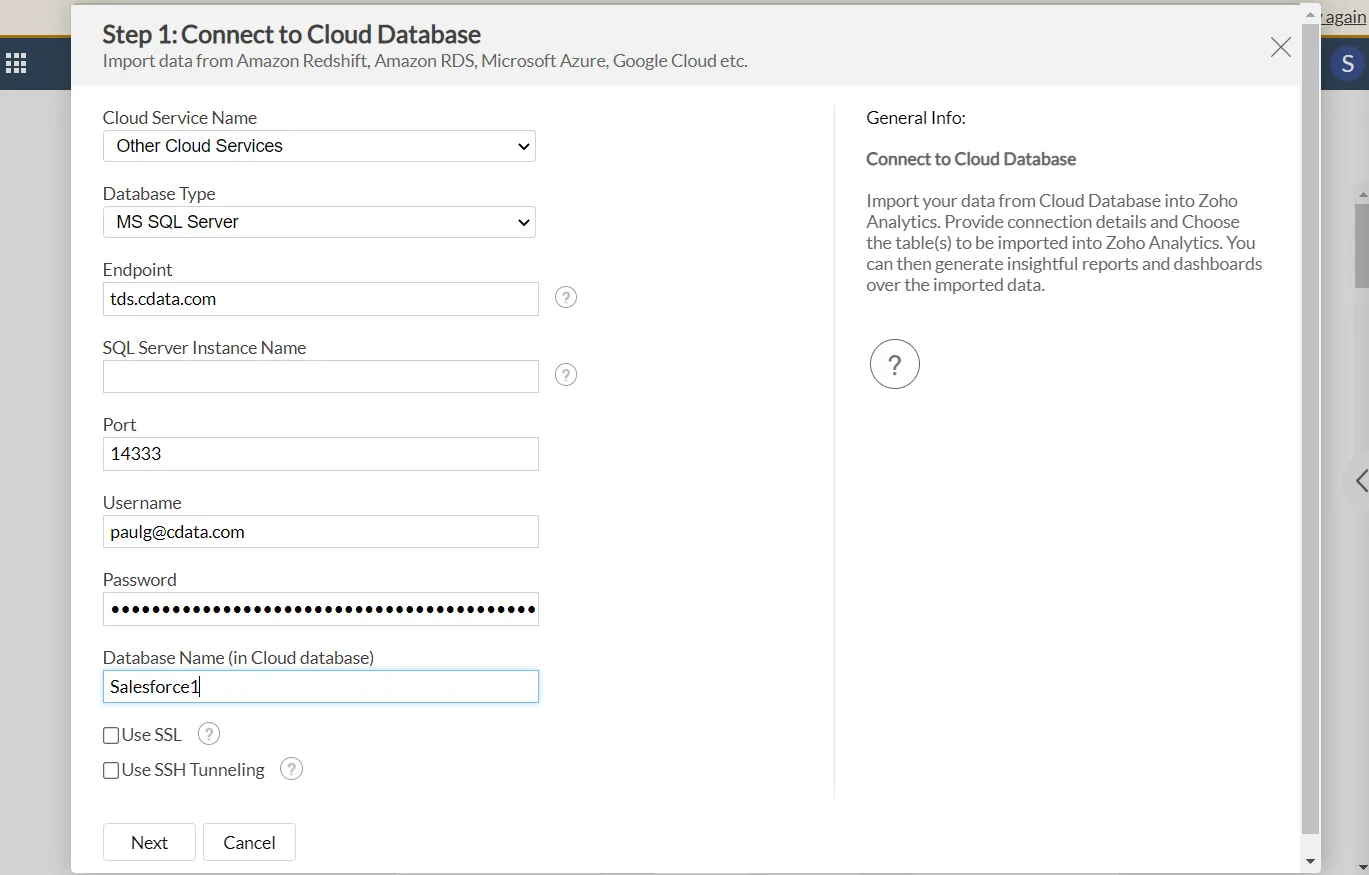The image size is (1369, 875).
Task: Collapse the right panel using the edge chevron
Action: pyautogui.click(x=1360, y=481)
